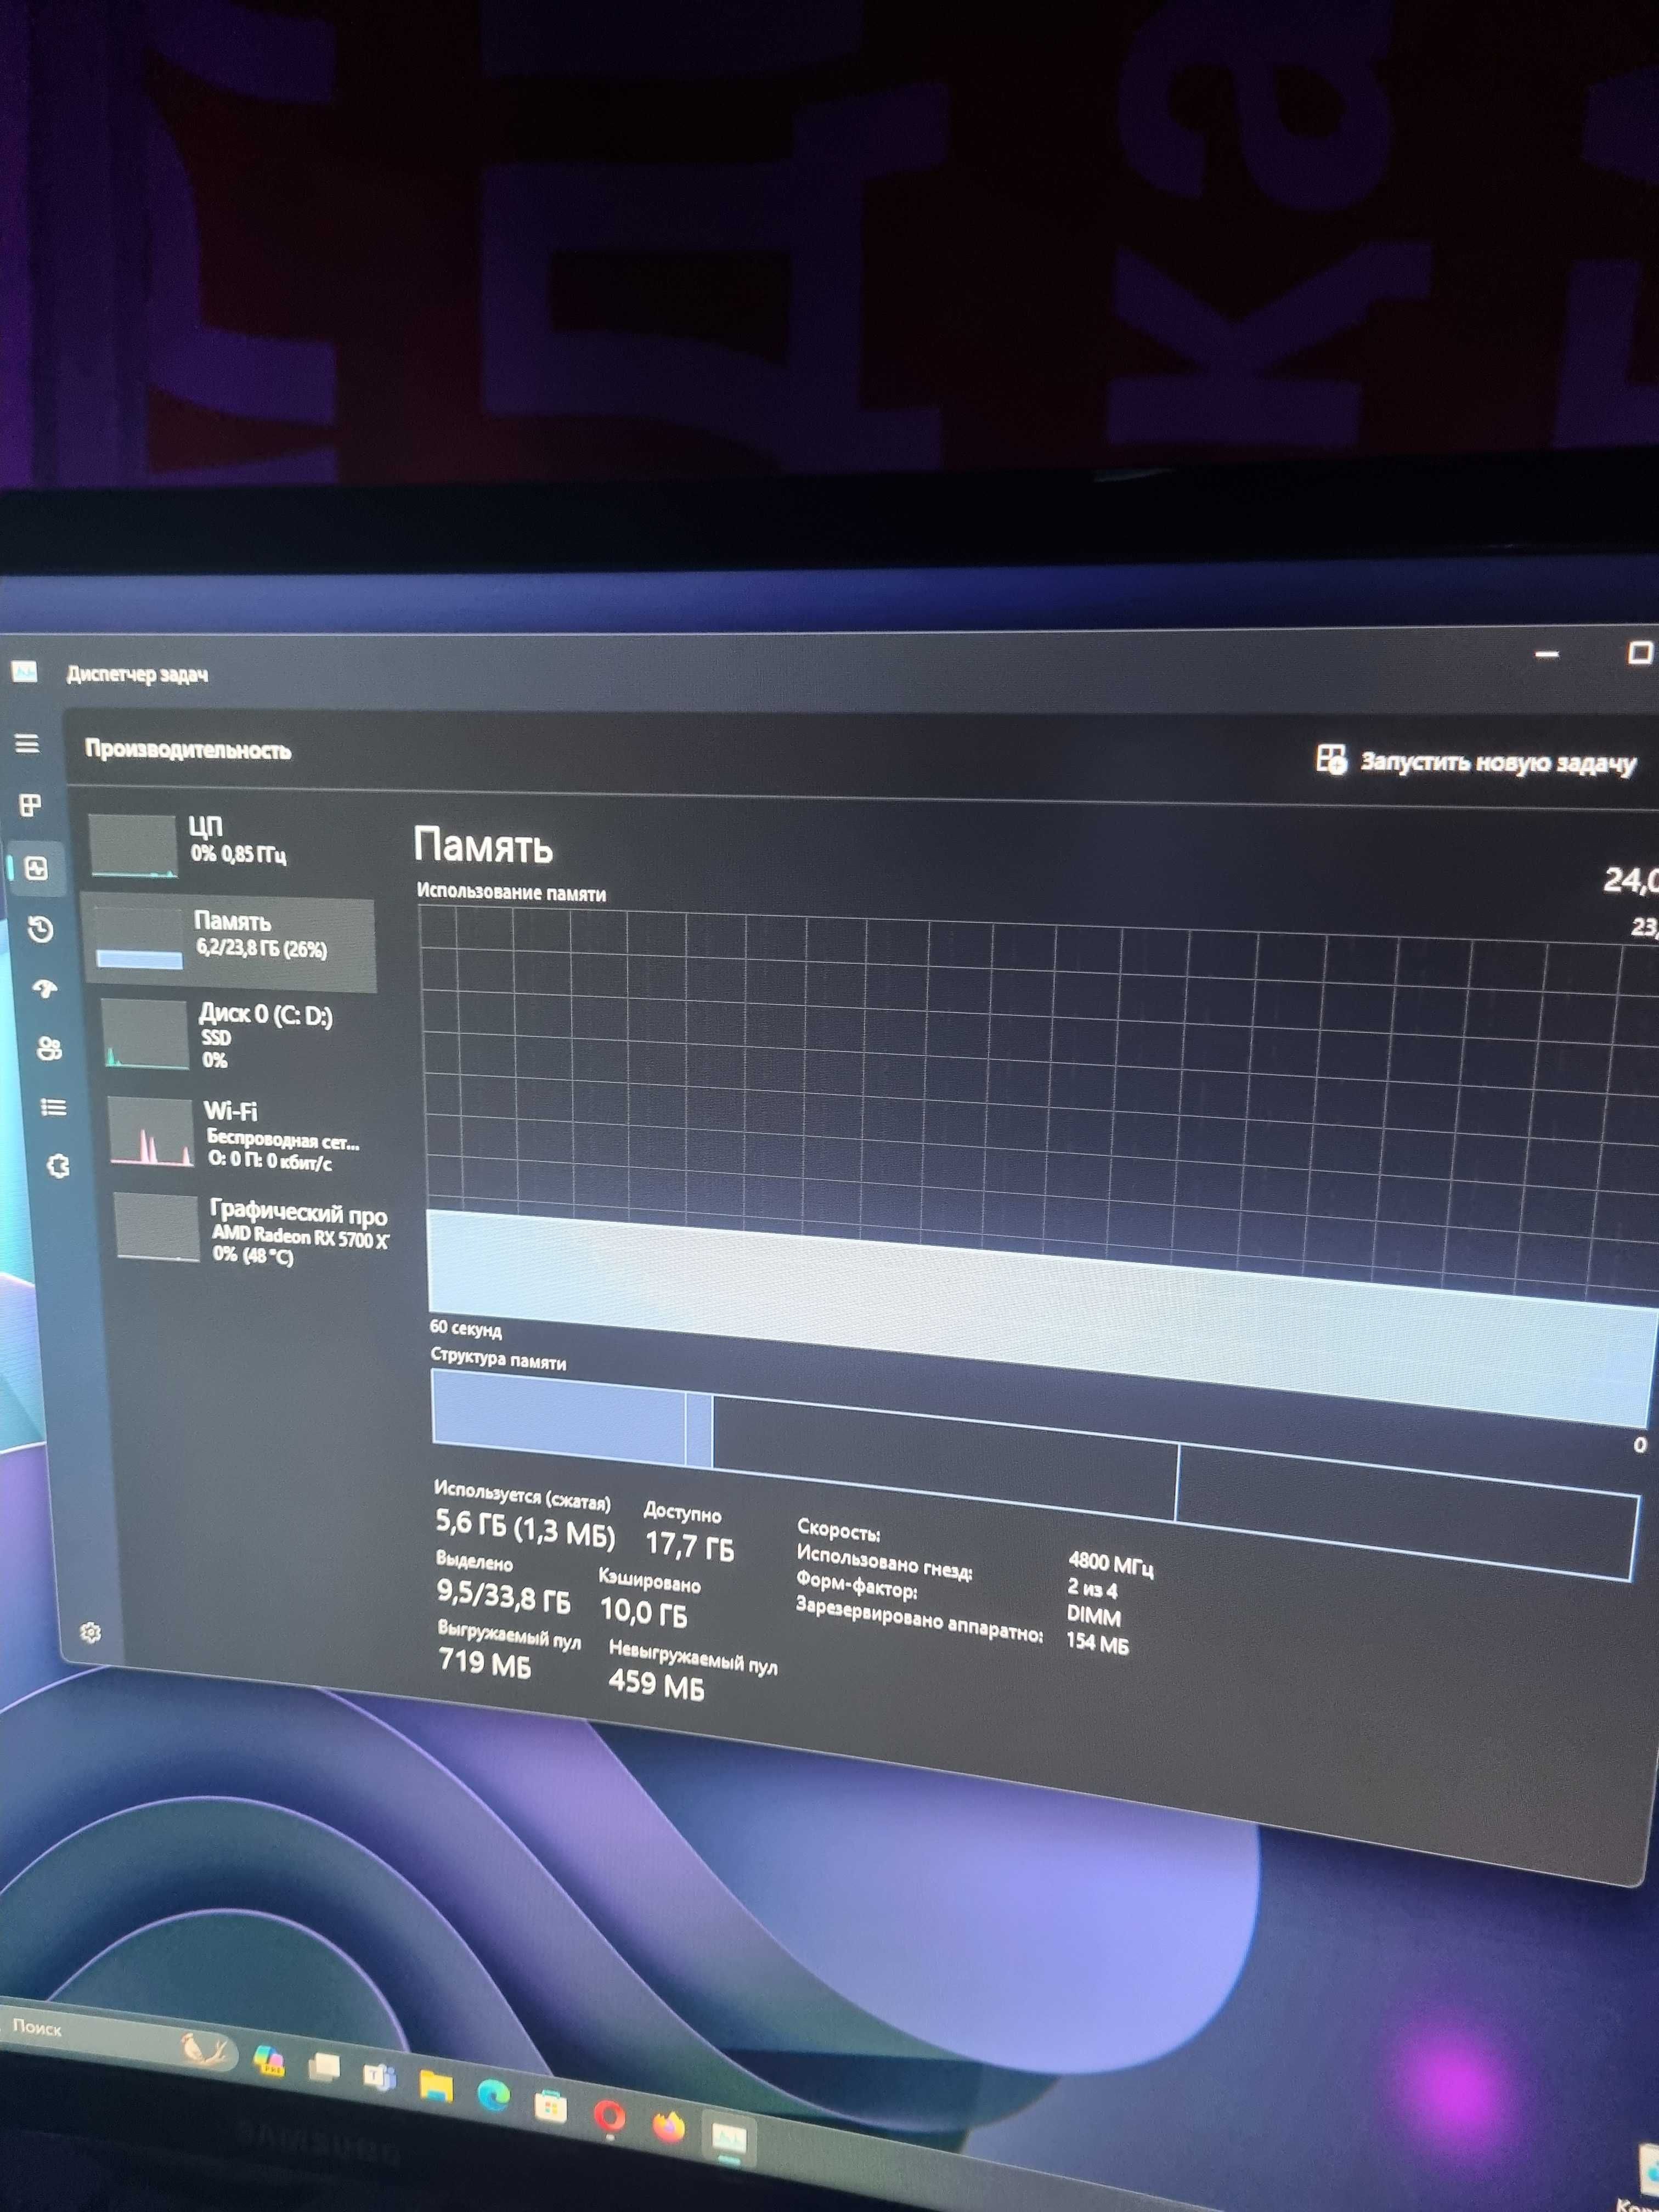
Task: Maximize the Task Manager window
Action: click(1639, 653)
